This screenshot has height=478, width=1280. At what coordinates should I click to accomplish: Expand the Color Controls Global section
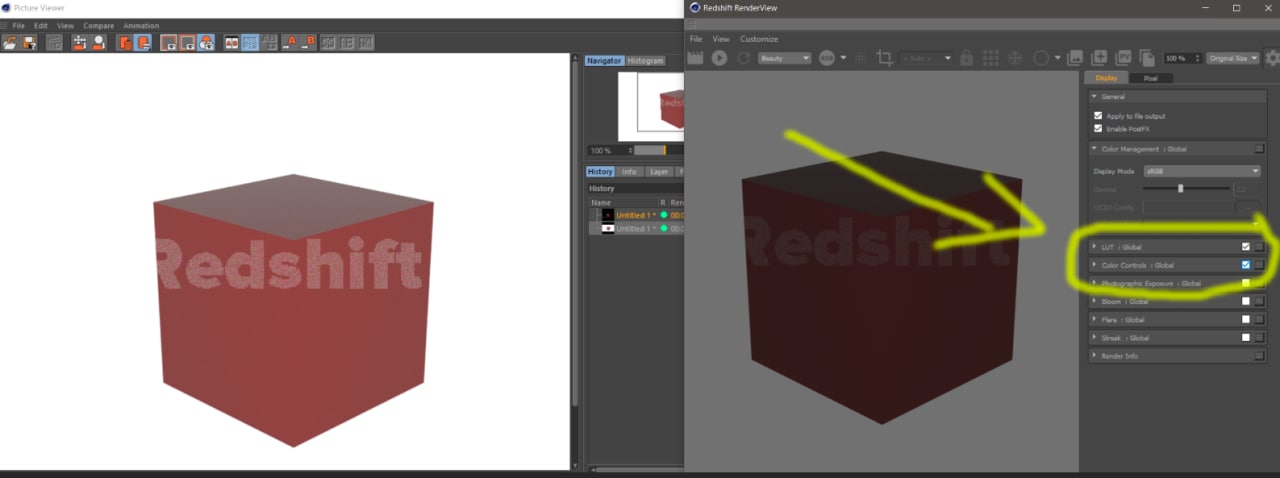[1094, 265]
